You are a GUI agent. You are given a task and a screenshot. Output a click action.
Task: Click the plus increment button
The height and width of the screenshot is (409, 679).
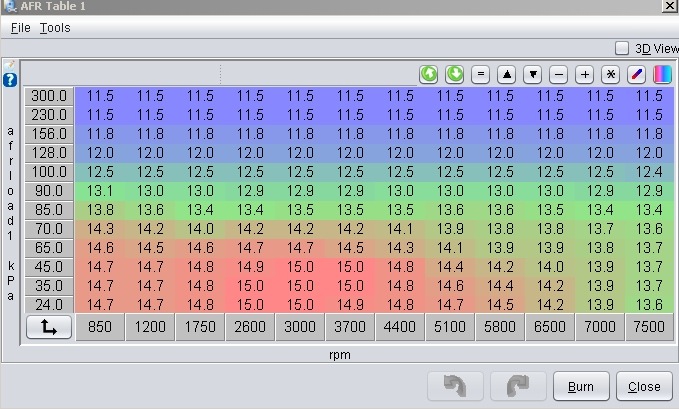click(585, 74)
